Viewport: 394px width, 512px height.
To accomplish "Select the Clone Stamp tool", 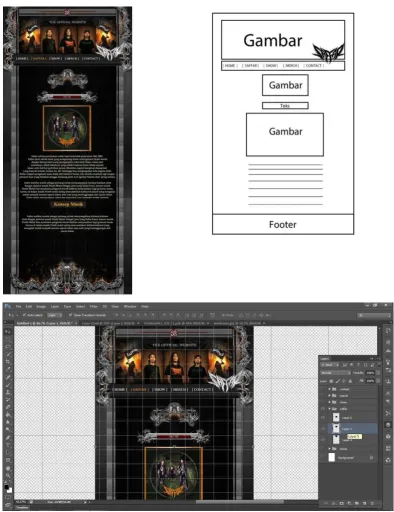I will pyautogui.click(x=8, y=392).
